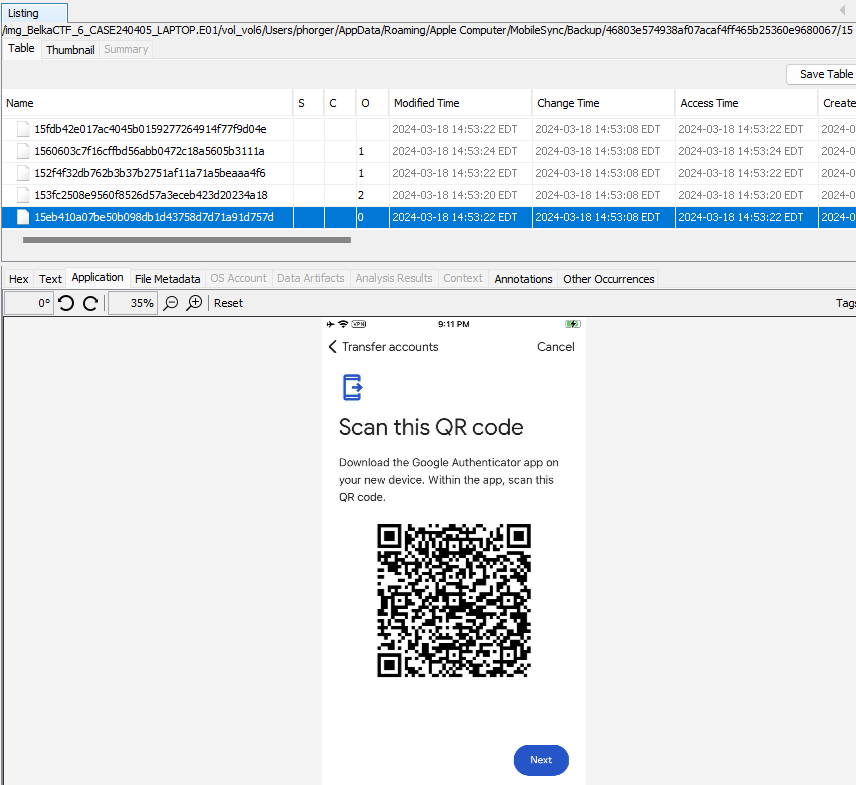Switch to Thumbnail view tab

click(70, 50)
